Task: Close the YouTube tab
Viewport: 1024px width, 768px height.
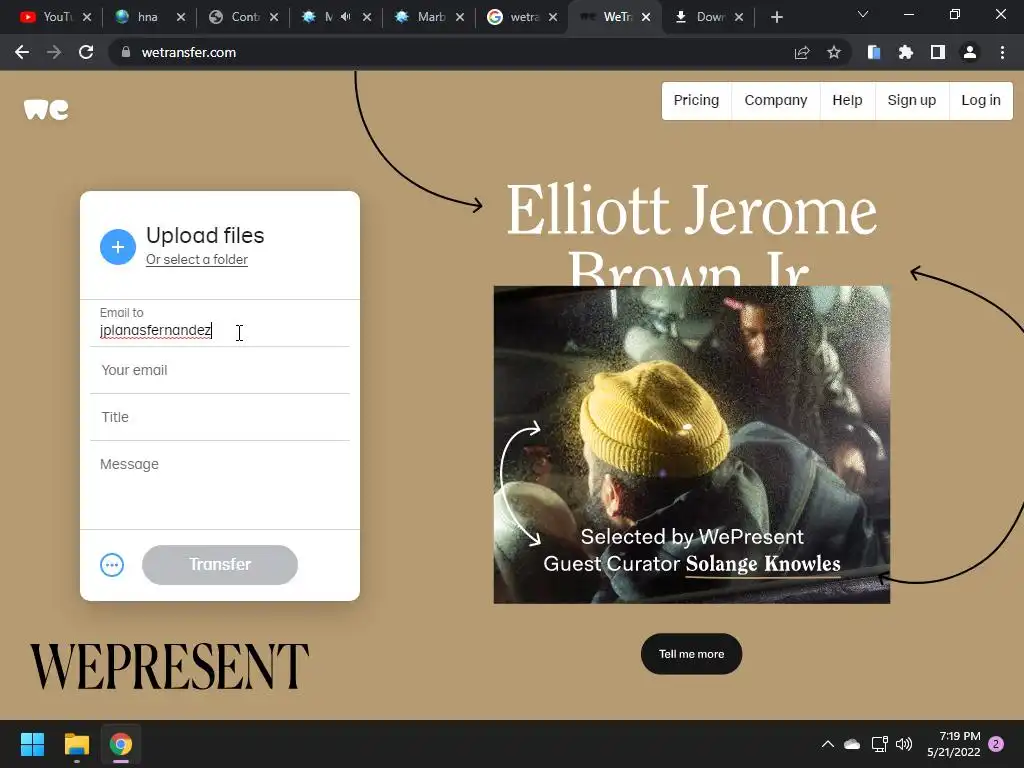Action: [x=87, y=17]
